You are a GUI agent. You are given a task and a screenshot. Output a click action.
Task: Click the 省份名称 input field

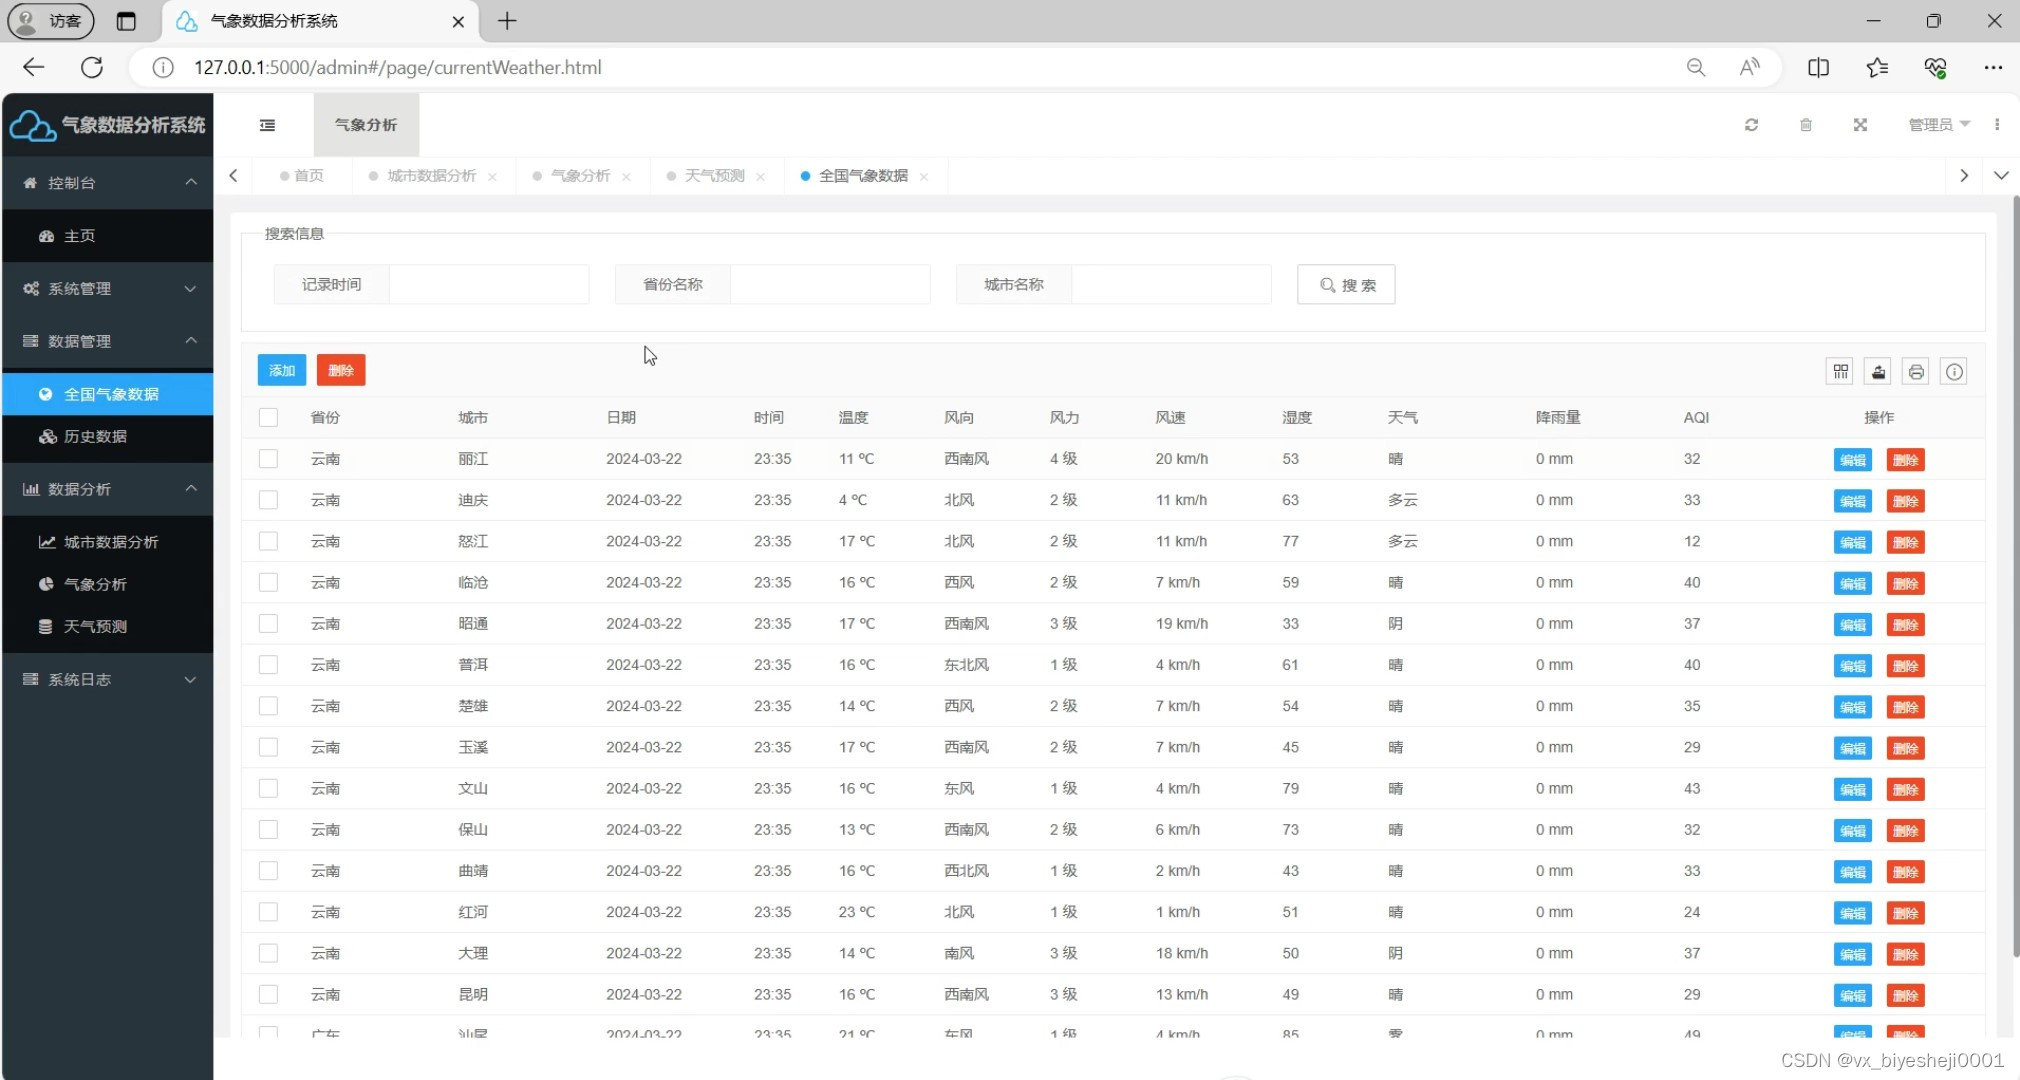(x=830, y=285)
